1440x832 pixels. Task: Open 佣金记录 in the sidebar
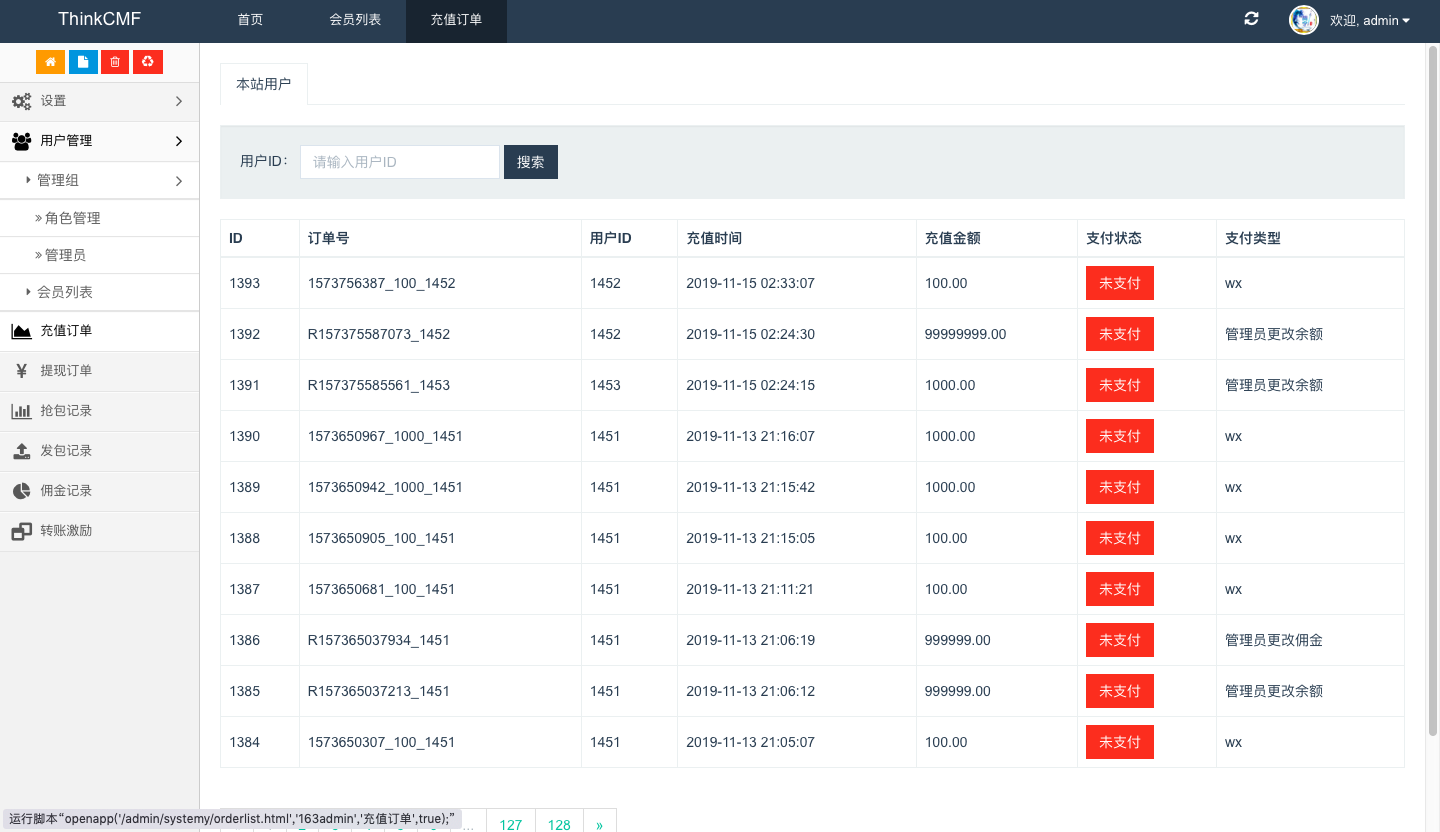click(66, 491)
